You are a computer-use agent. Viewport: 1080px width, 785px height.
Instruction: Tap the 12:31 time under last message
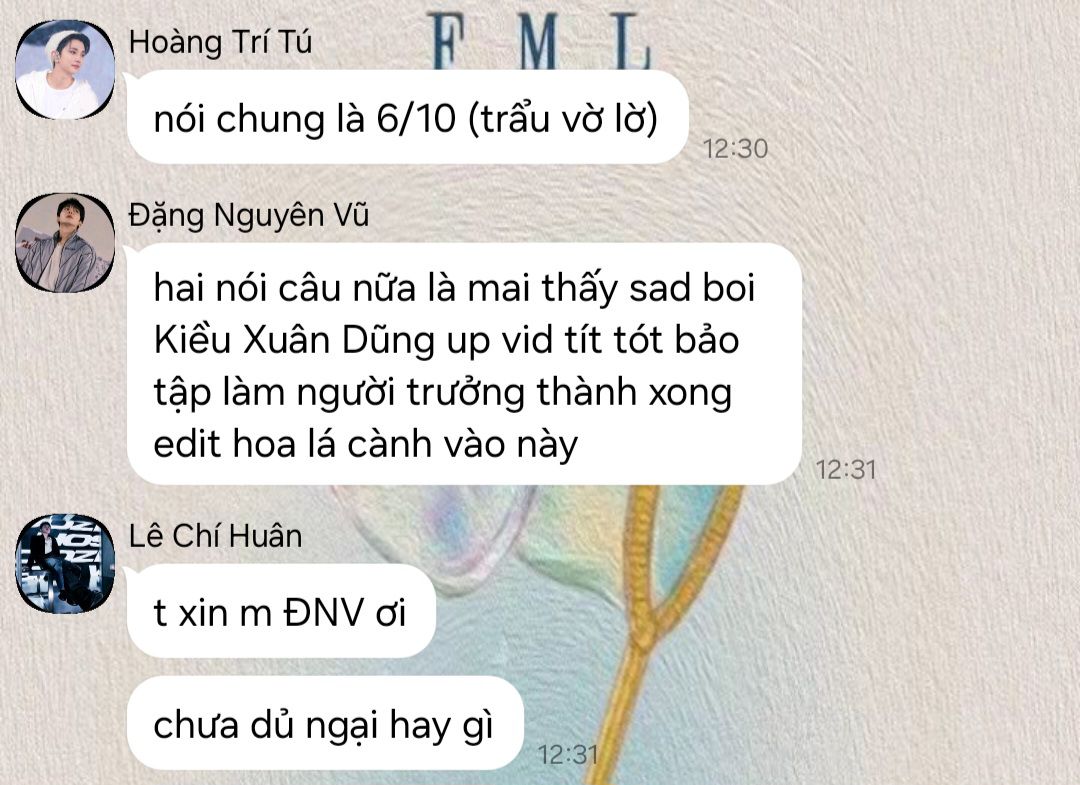coord(568,755)
